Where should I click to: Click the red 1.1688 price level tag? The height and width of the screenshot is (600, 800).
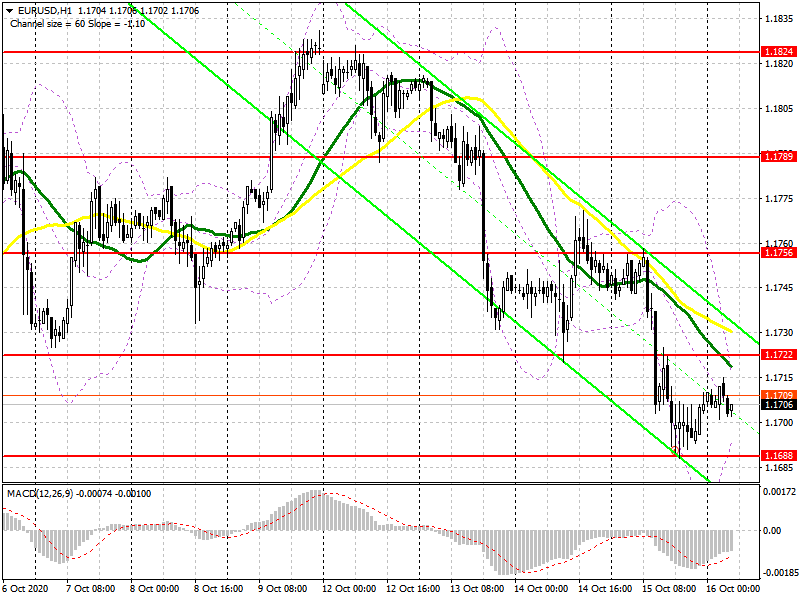click(x=778, y=455)
